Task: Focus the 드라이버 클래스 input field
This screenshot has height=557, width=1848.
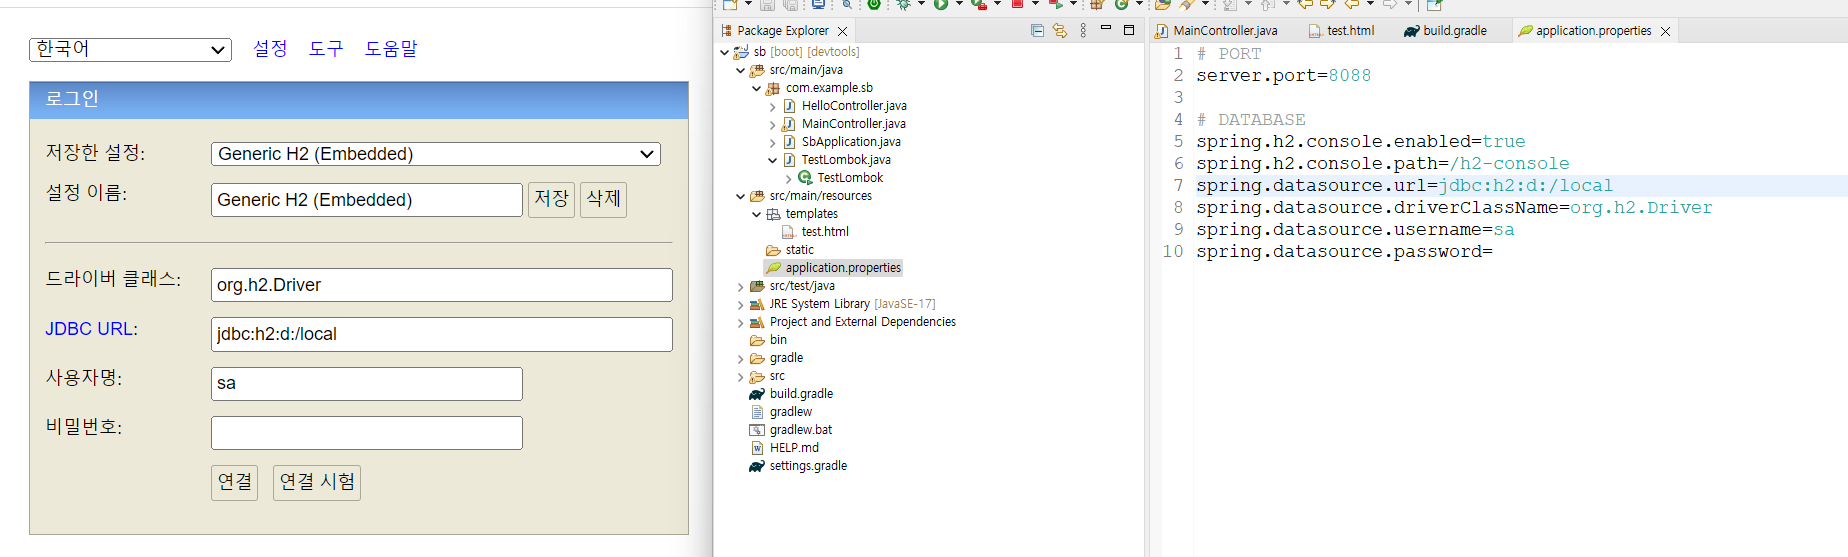Action: (442, 285)
